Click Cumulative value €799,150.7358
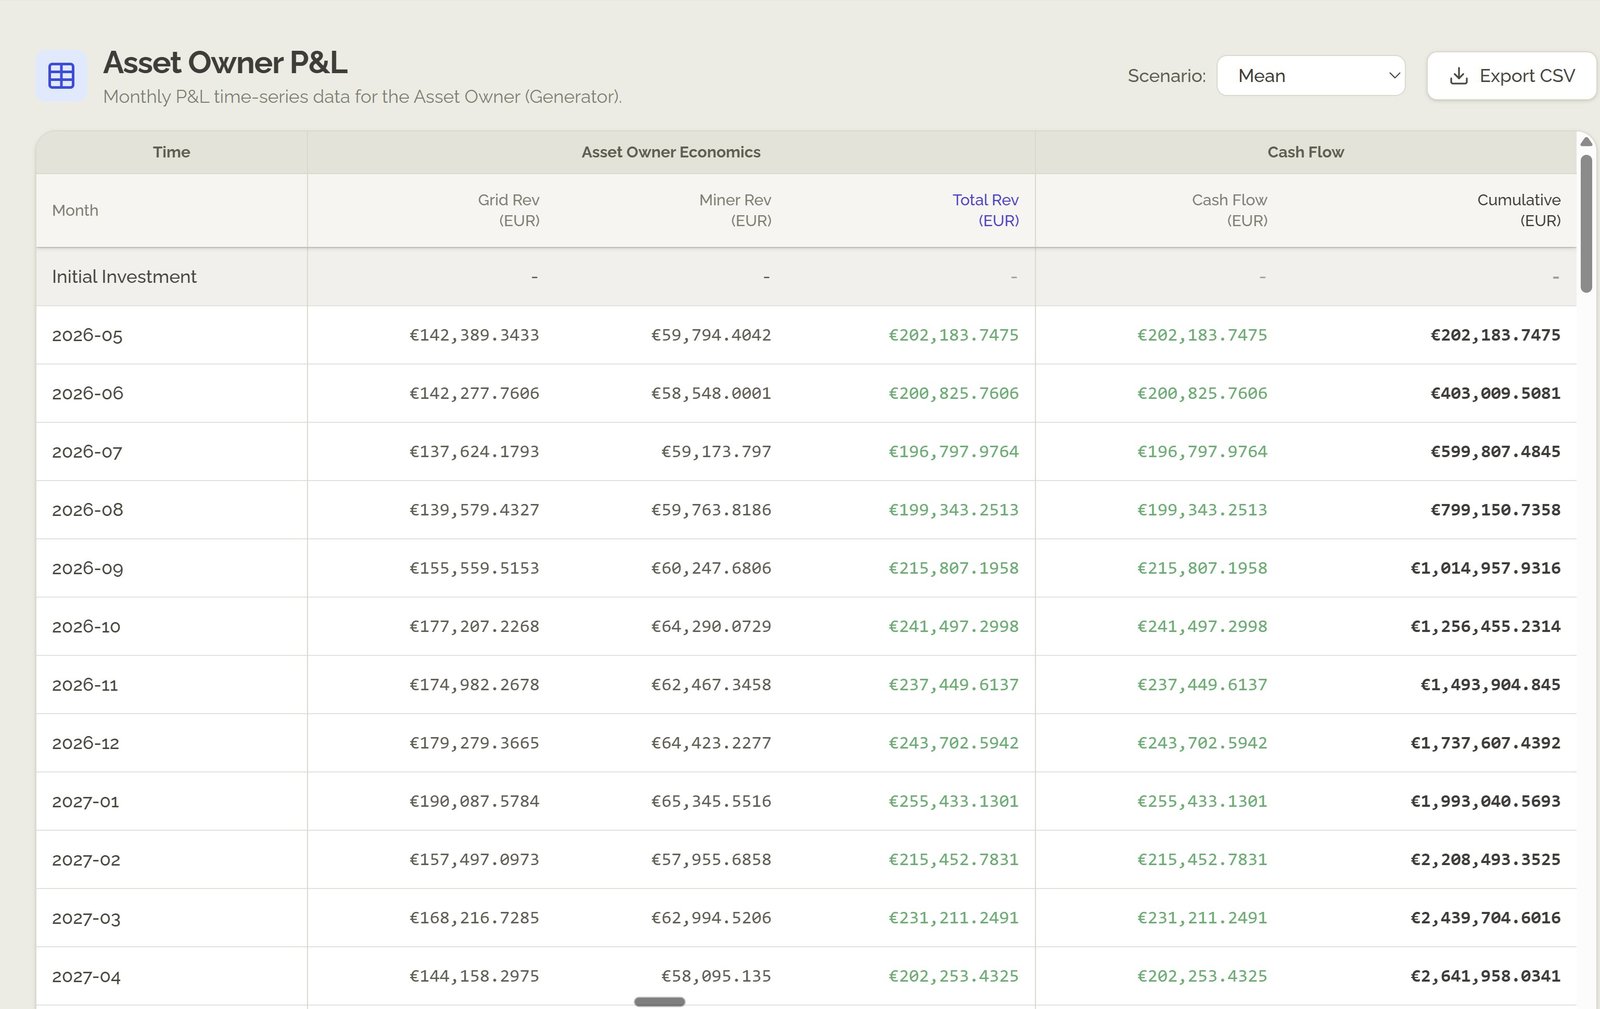This screenshot has width=1600, height=1009. tap(1495, 510)
